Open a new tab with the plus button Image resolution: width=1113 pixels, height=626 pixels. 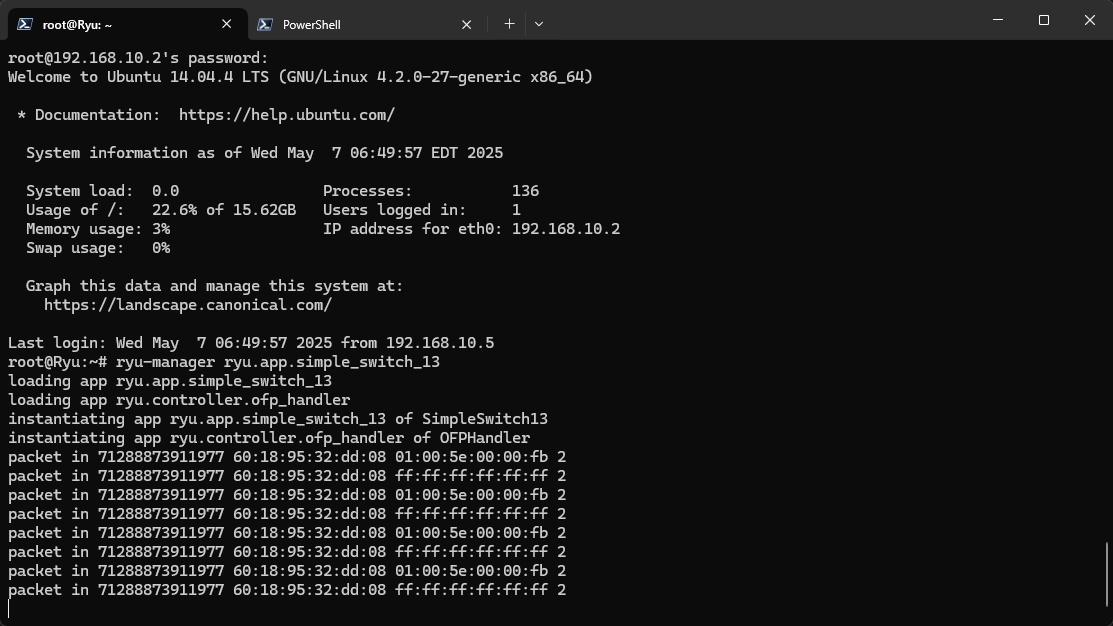pos(509,23)
